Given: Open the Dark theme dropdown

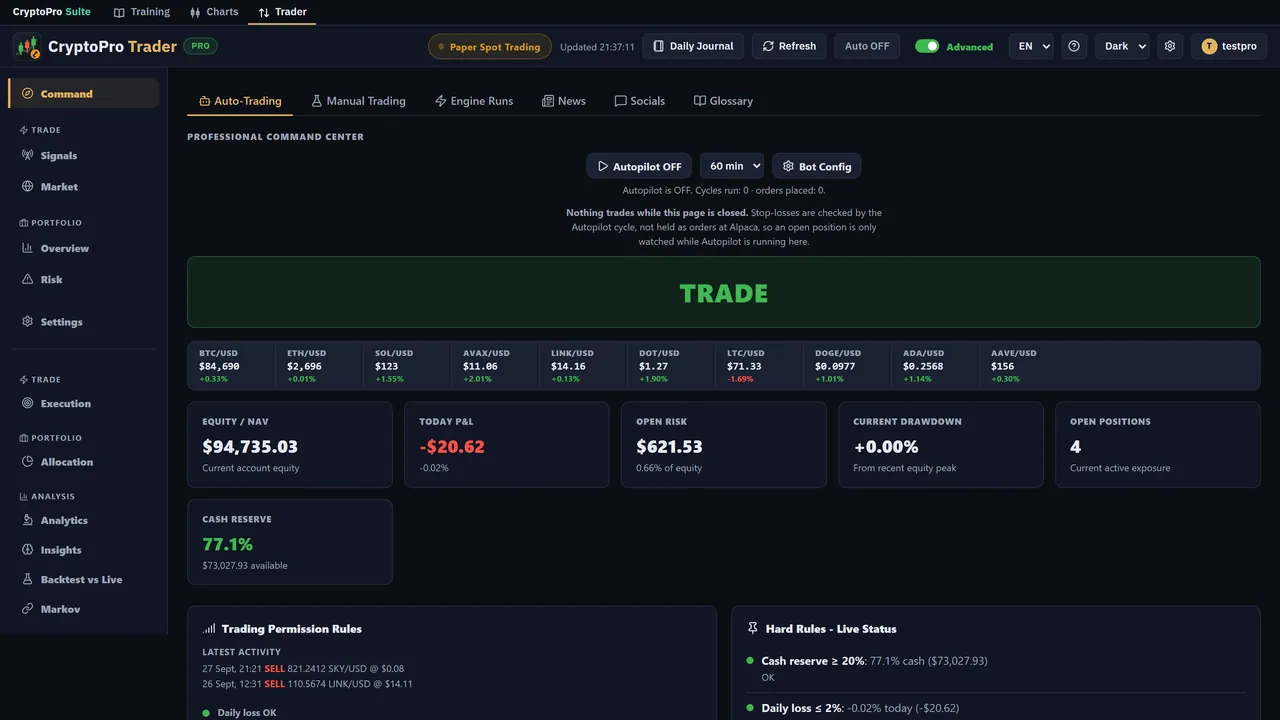Looking at the screenshot, I should (x=1122, y=46).
